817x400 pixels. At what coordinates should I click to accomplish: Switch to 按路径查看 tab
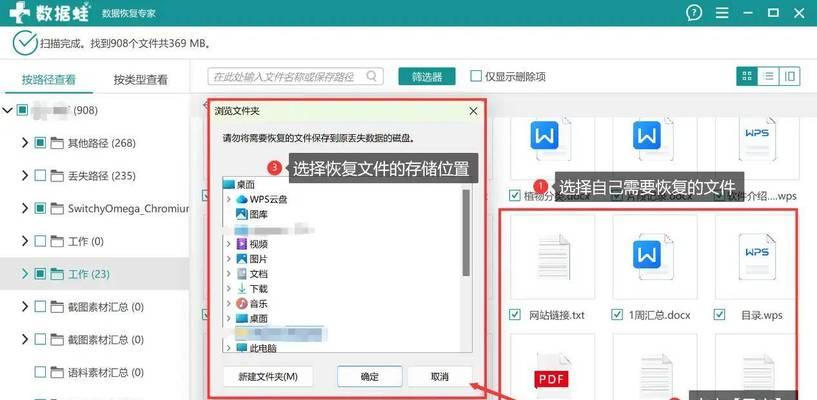pyautogui.click(x=48, y=80)
